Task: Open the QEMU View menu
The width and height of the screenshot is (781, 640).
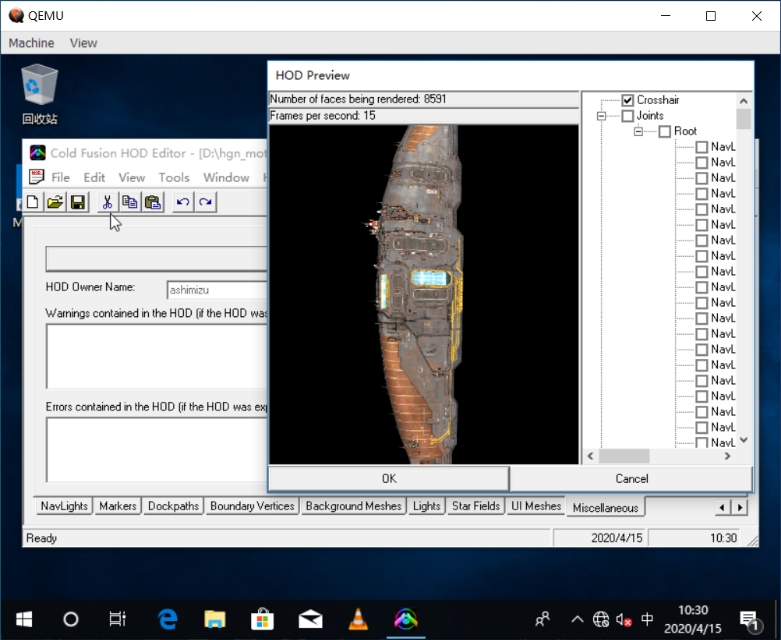Action: [83, 43]
